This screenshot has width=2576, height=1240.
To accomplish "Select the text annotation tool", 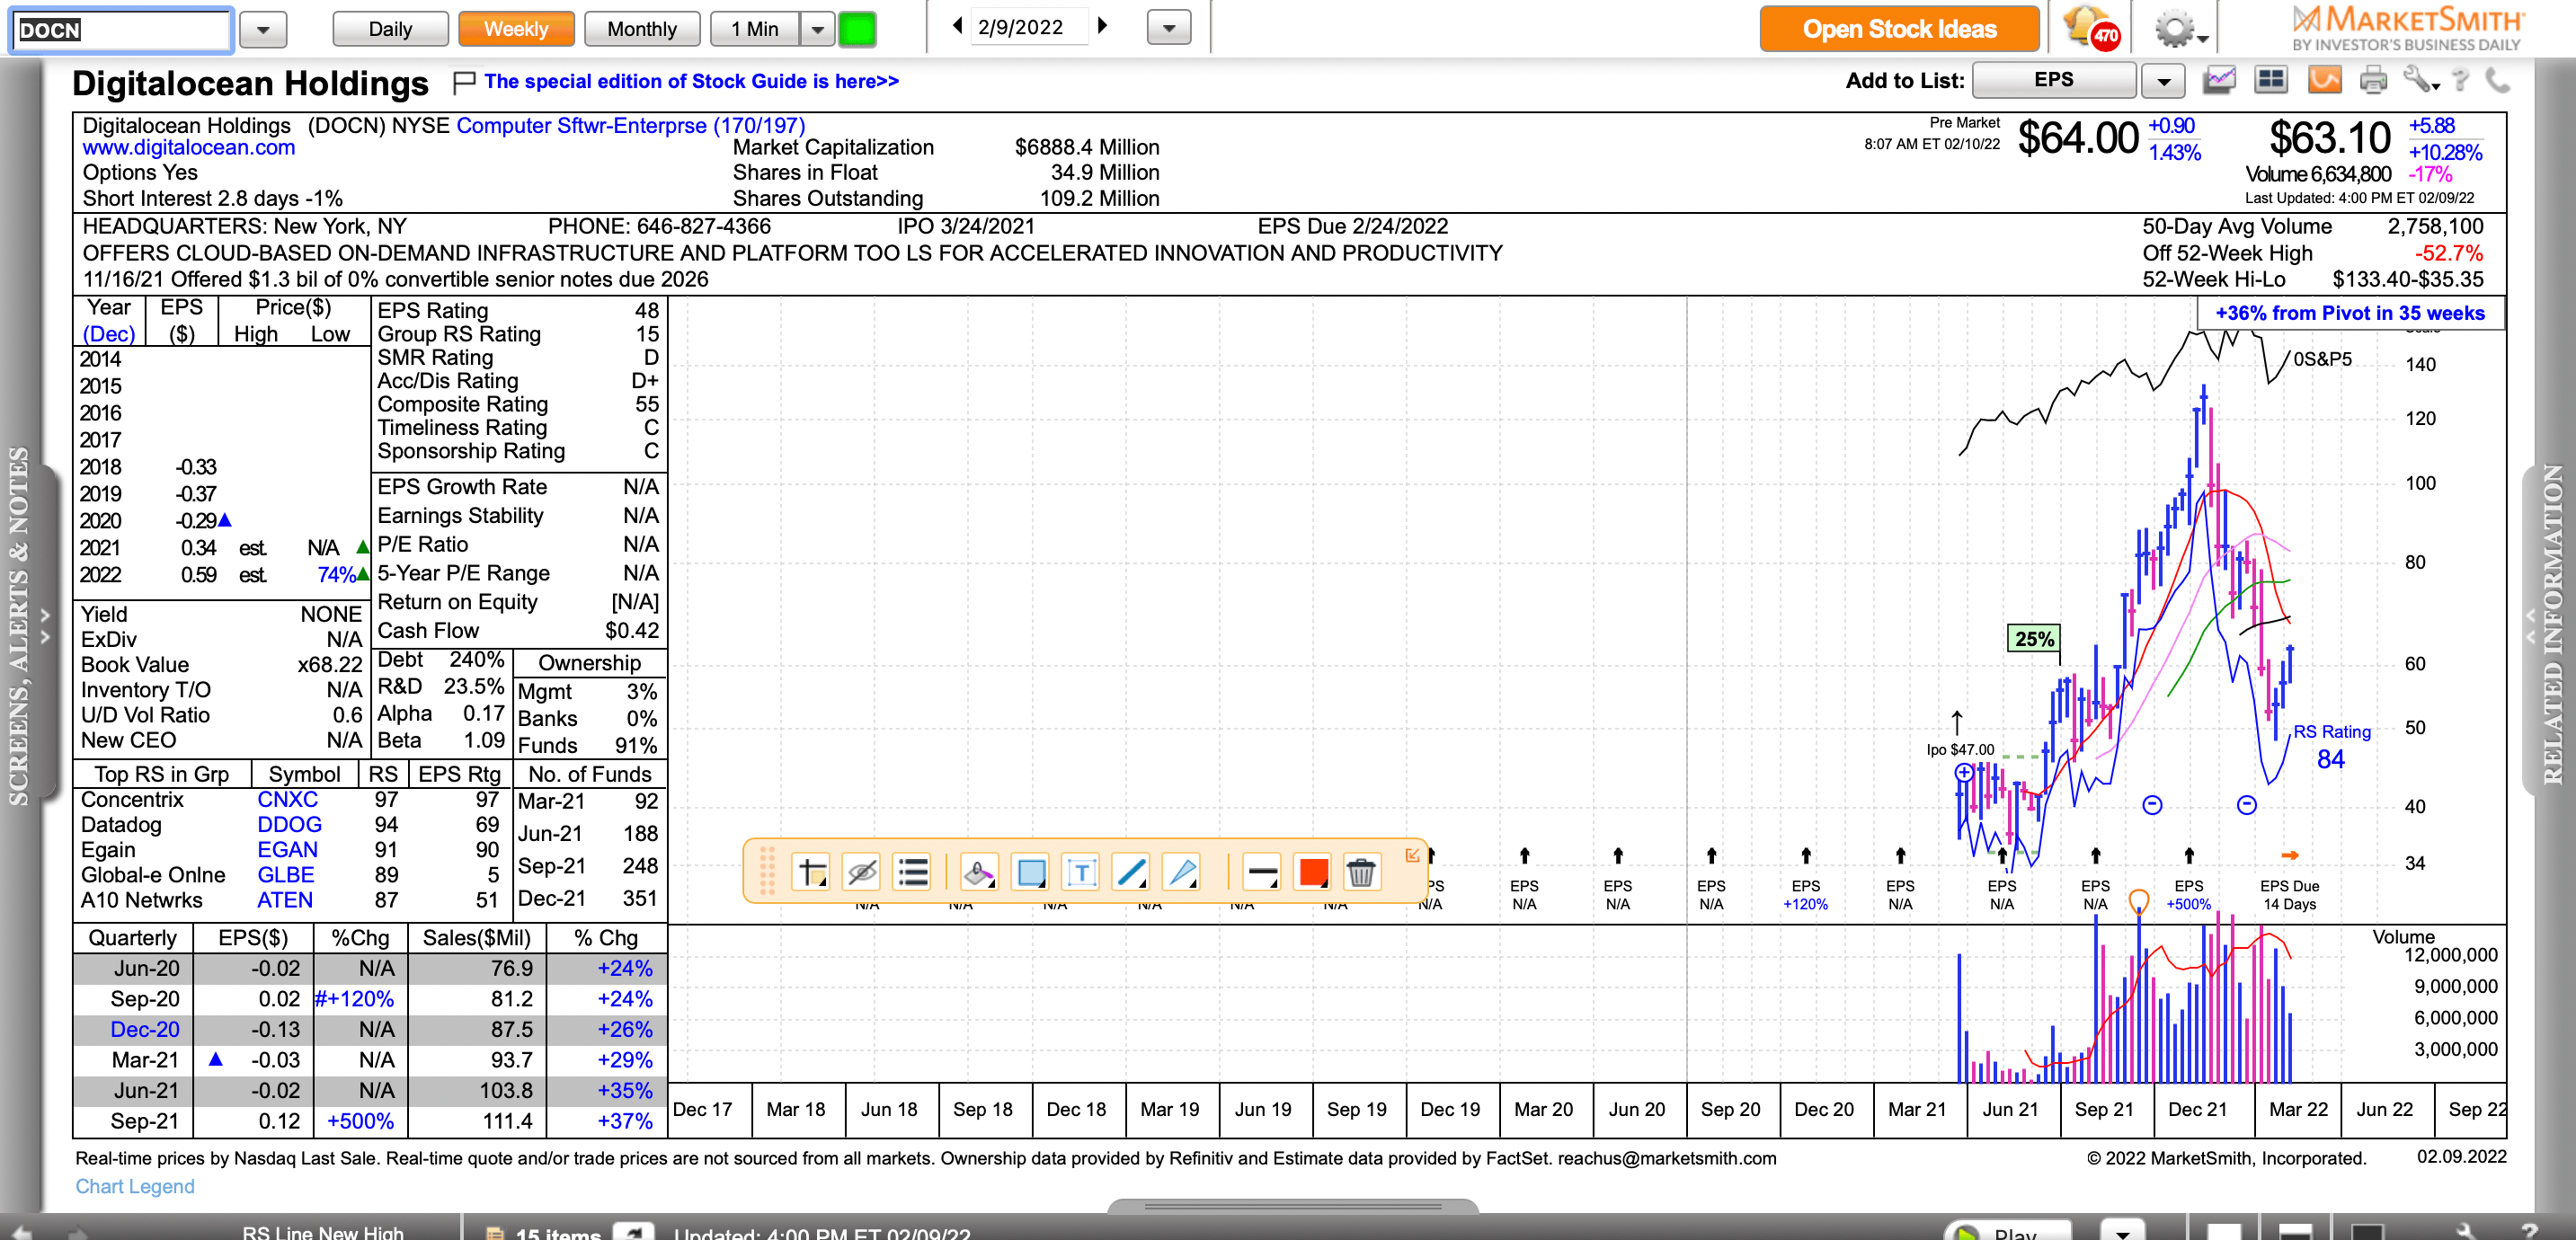I will 1080,873.
